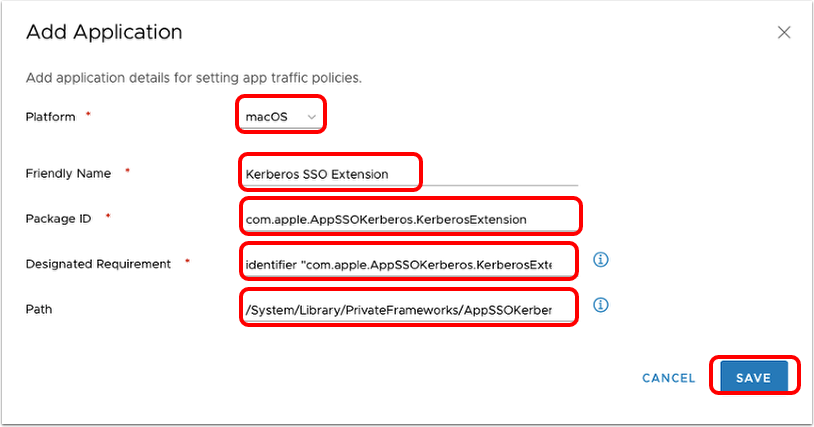
Task: Click the Package ID label
Action: (59, 217)
